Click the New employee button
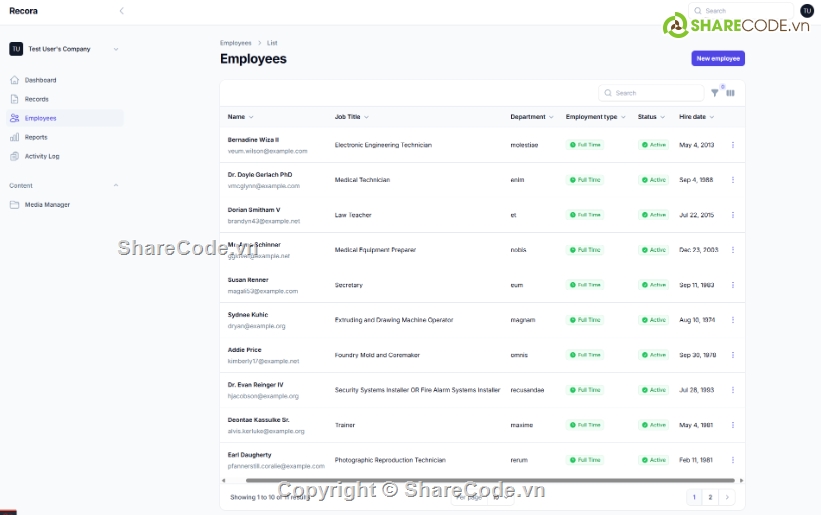Screen dimensions: 821x515 tap(718, 59)
